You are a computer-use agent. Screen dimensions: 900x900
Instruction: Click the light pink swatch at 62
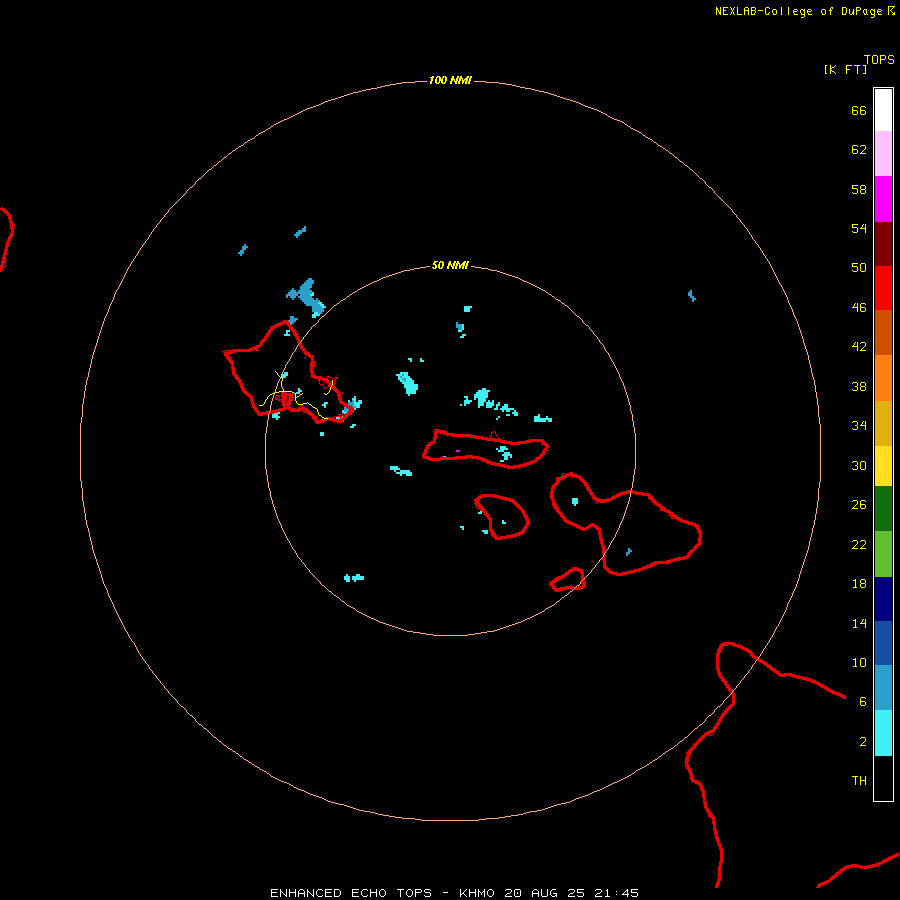(x=883, y=153)
